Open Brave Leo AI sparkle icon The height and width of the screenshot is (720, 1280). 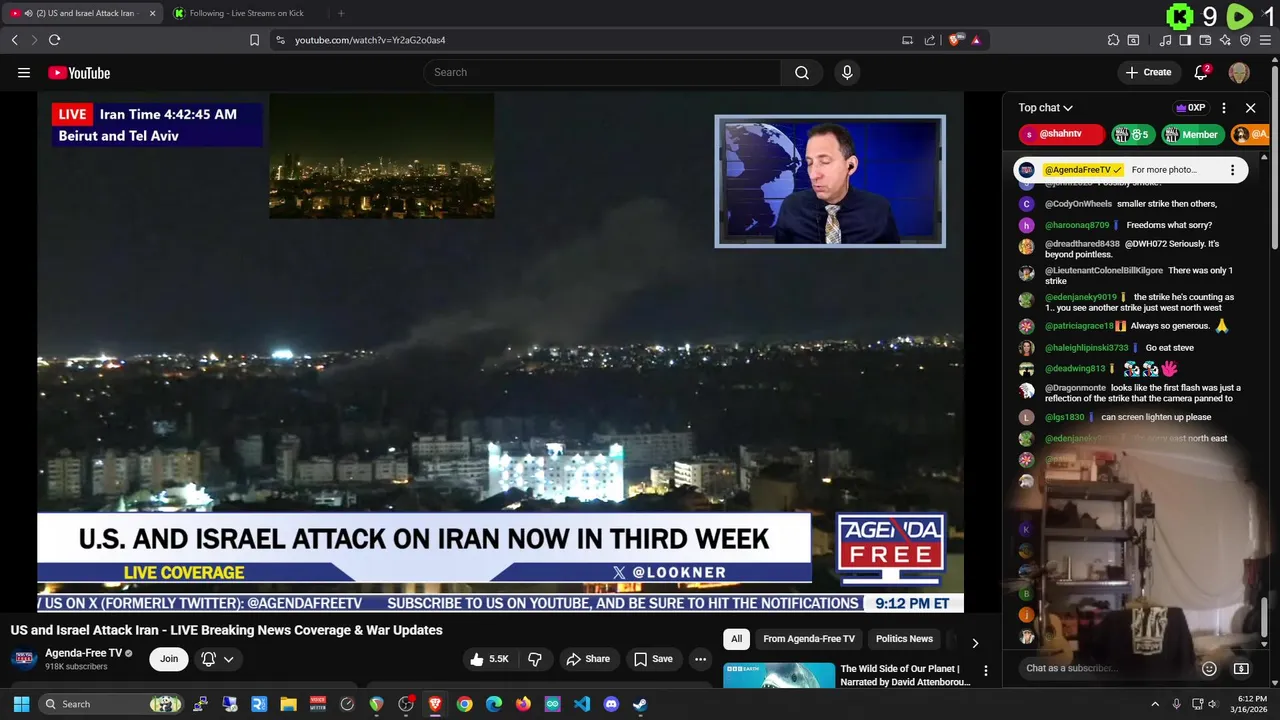(1226, 40)
